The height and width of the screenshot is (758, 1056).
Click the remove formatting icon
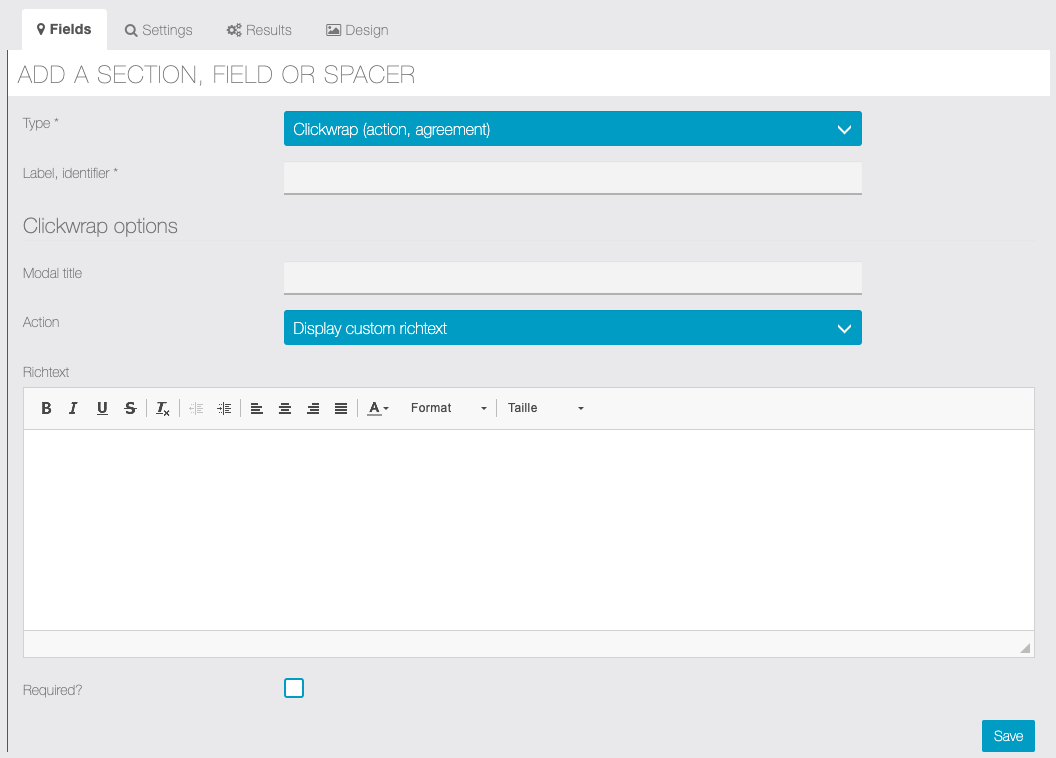[163, 408]
